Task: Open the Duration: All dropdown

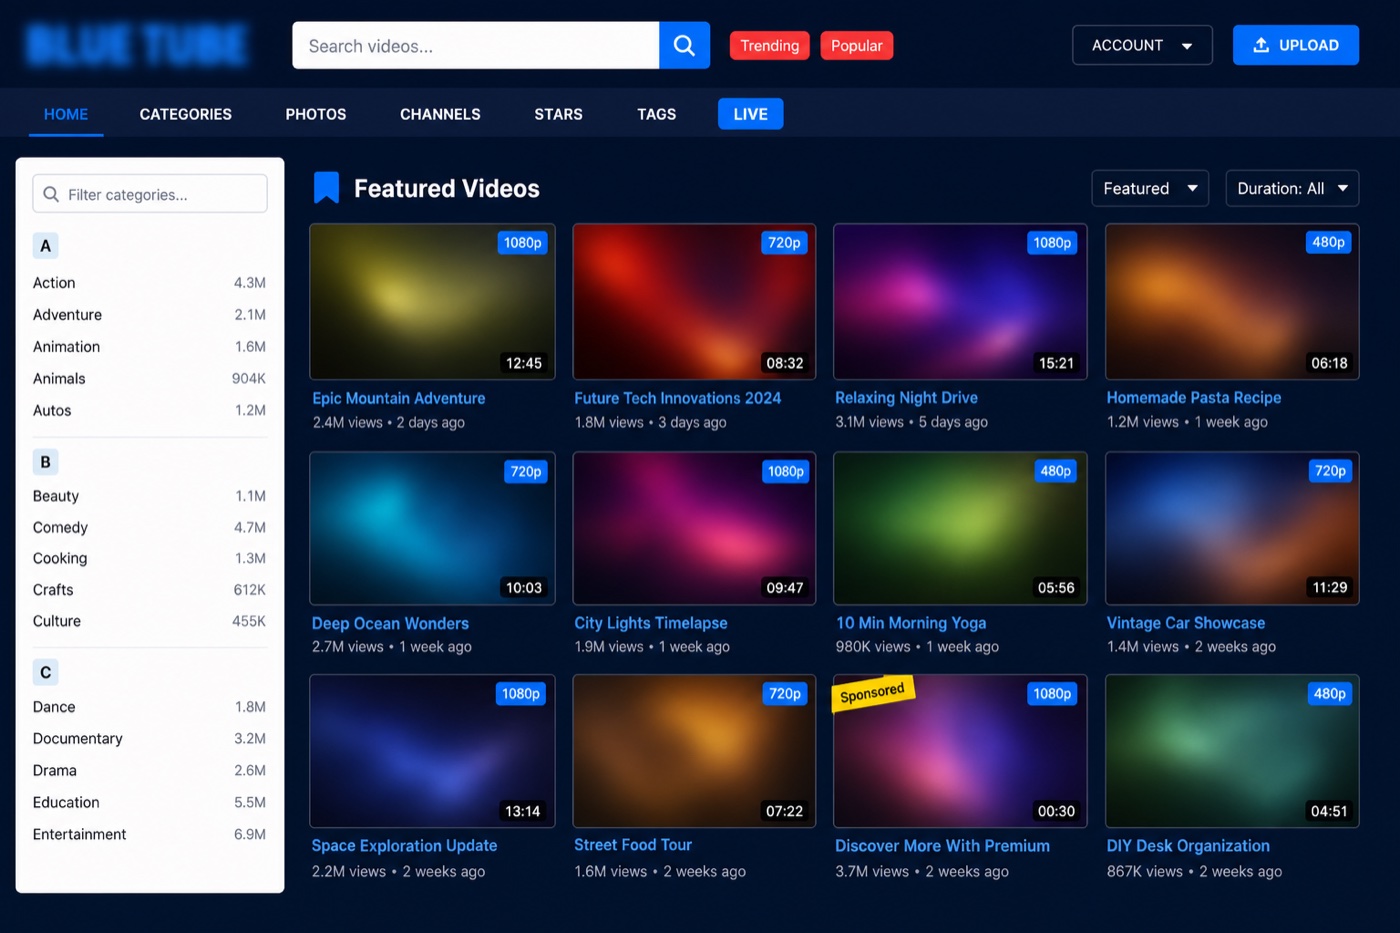Action: (x=1292, y=188)
